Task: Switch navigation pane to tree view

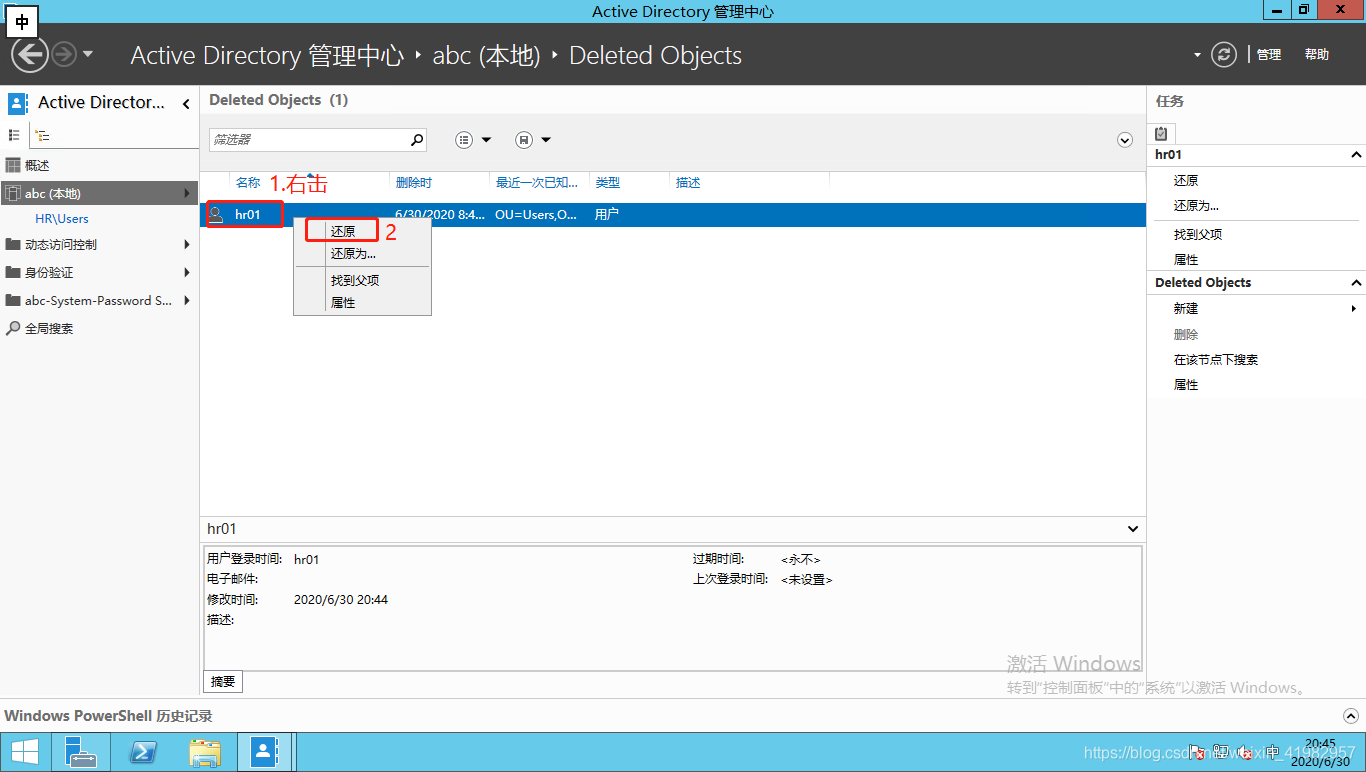Action: click(x=42, y=135)
